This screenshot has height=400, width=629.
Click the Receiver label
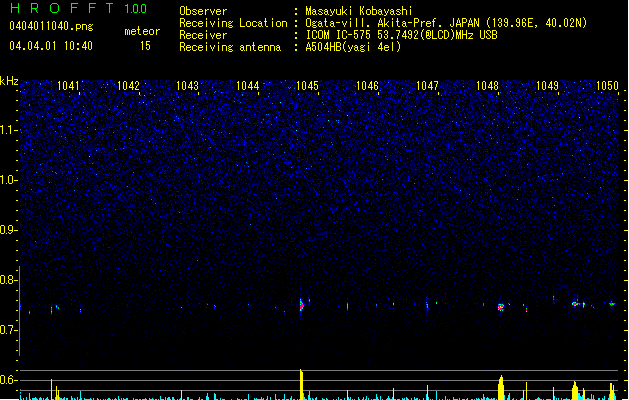coord(203,35)
